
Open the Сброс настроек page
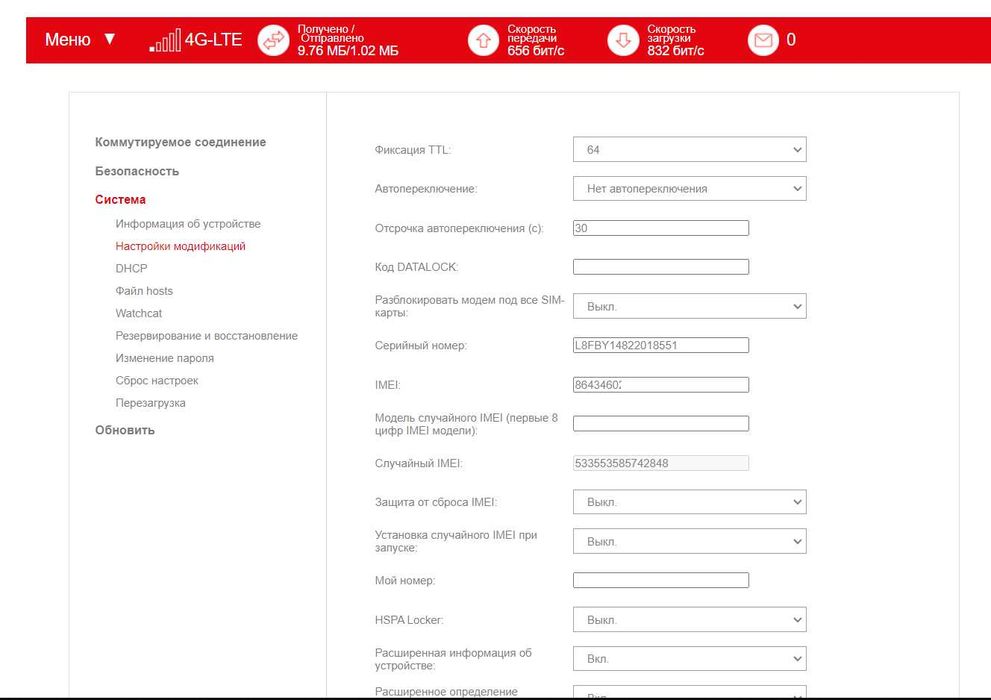point(157,381)
